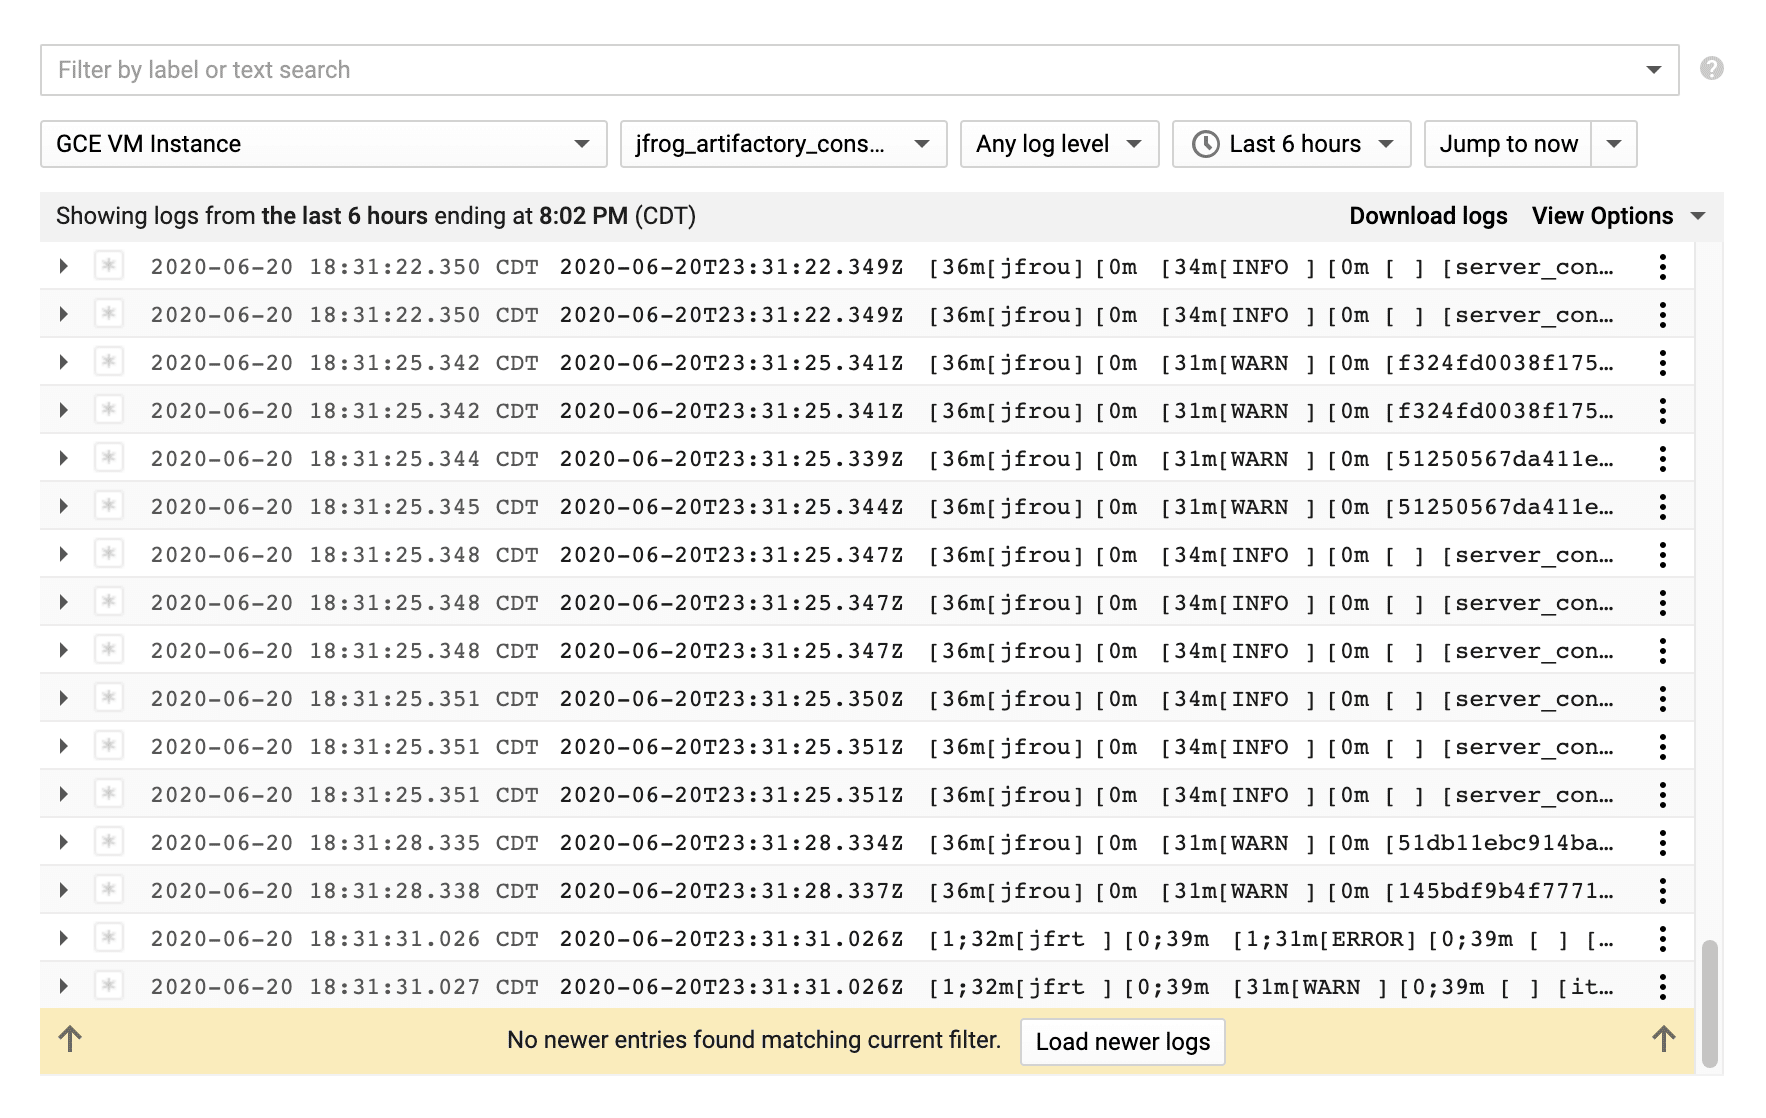Image resolution: width=1766 pixels, height=1118 pixels.
Task: Open more-actions menu for 18:31:25.345 entry
Action: (1662, 507)
